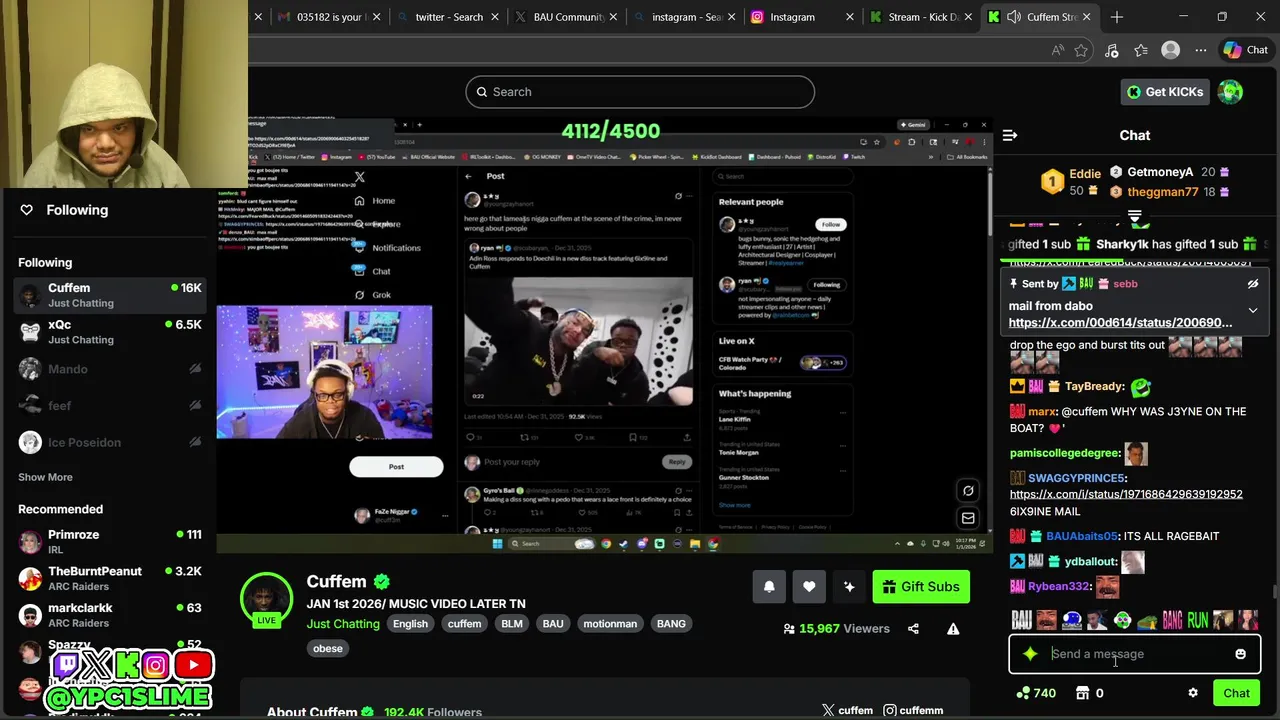Open offline channel feef
The height and width of the screenshot is (720, 1280).
pos(110,406)
